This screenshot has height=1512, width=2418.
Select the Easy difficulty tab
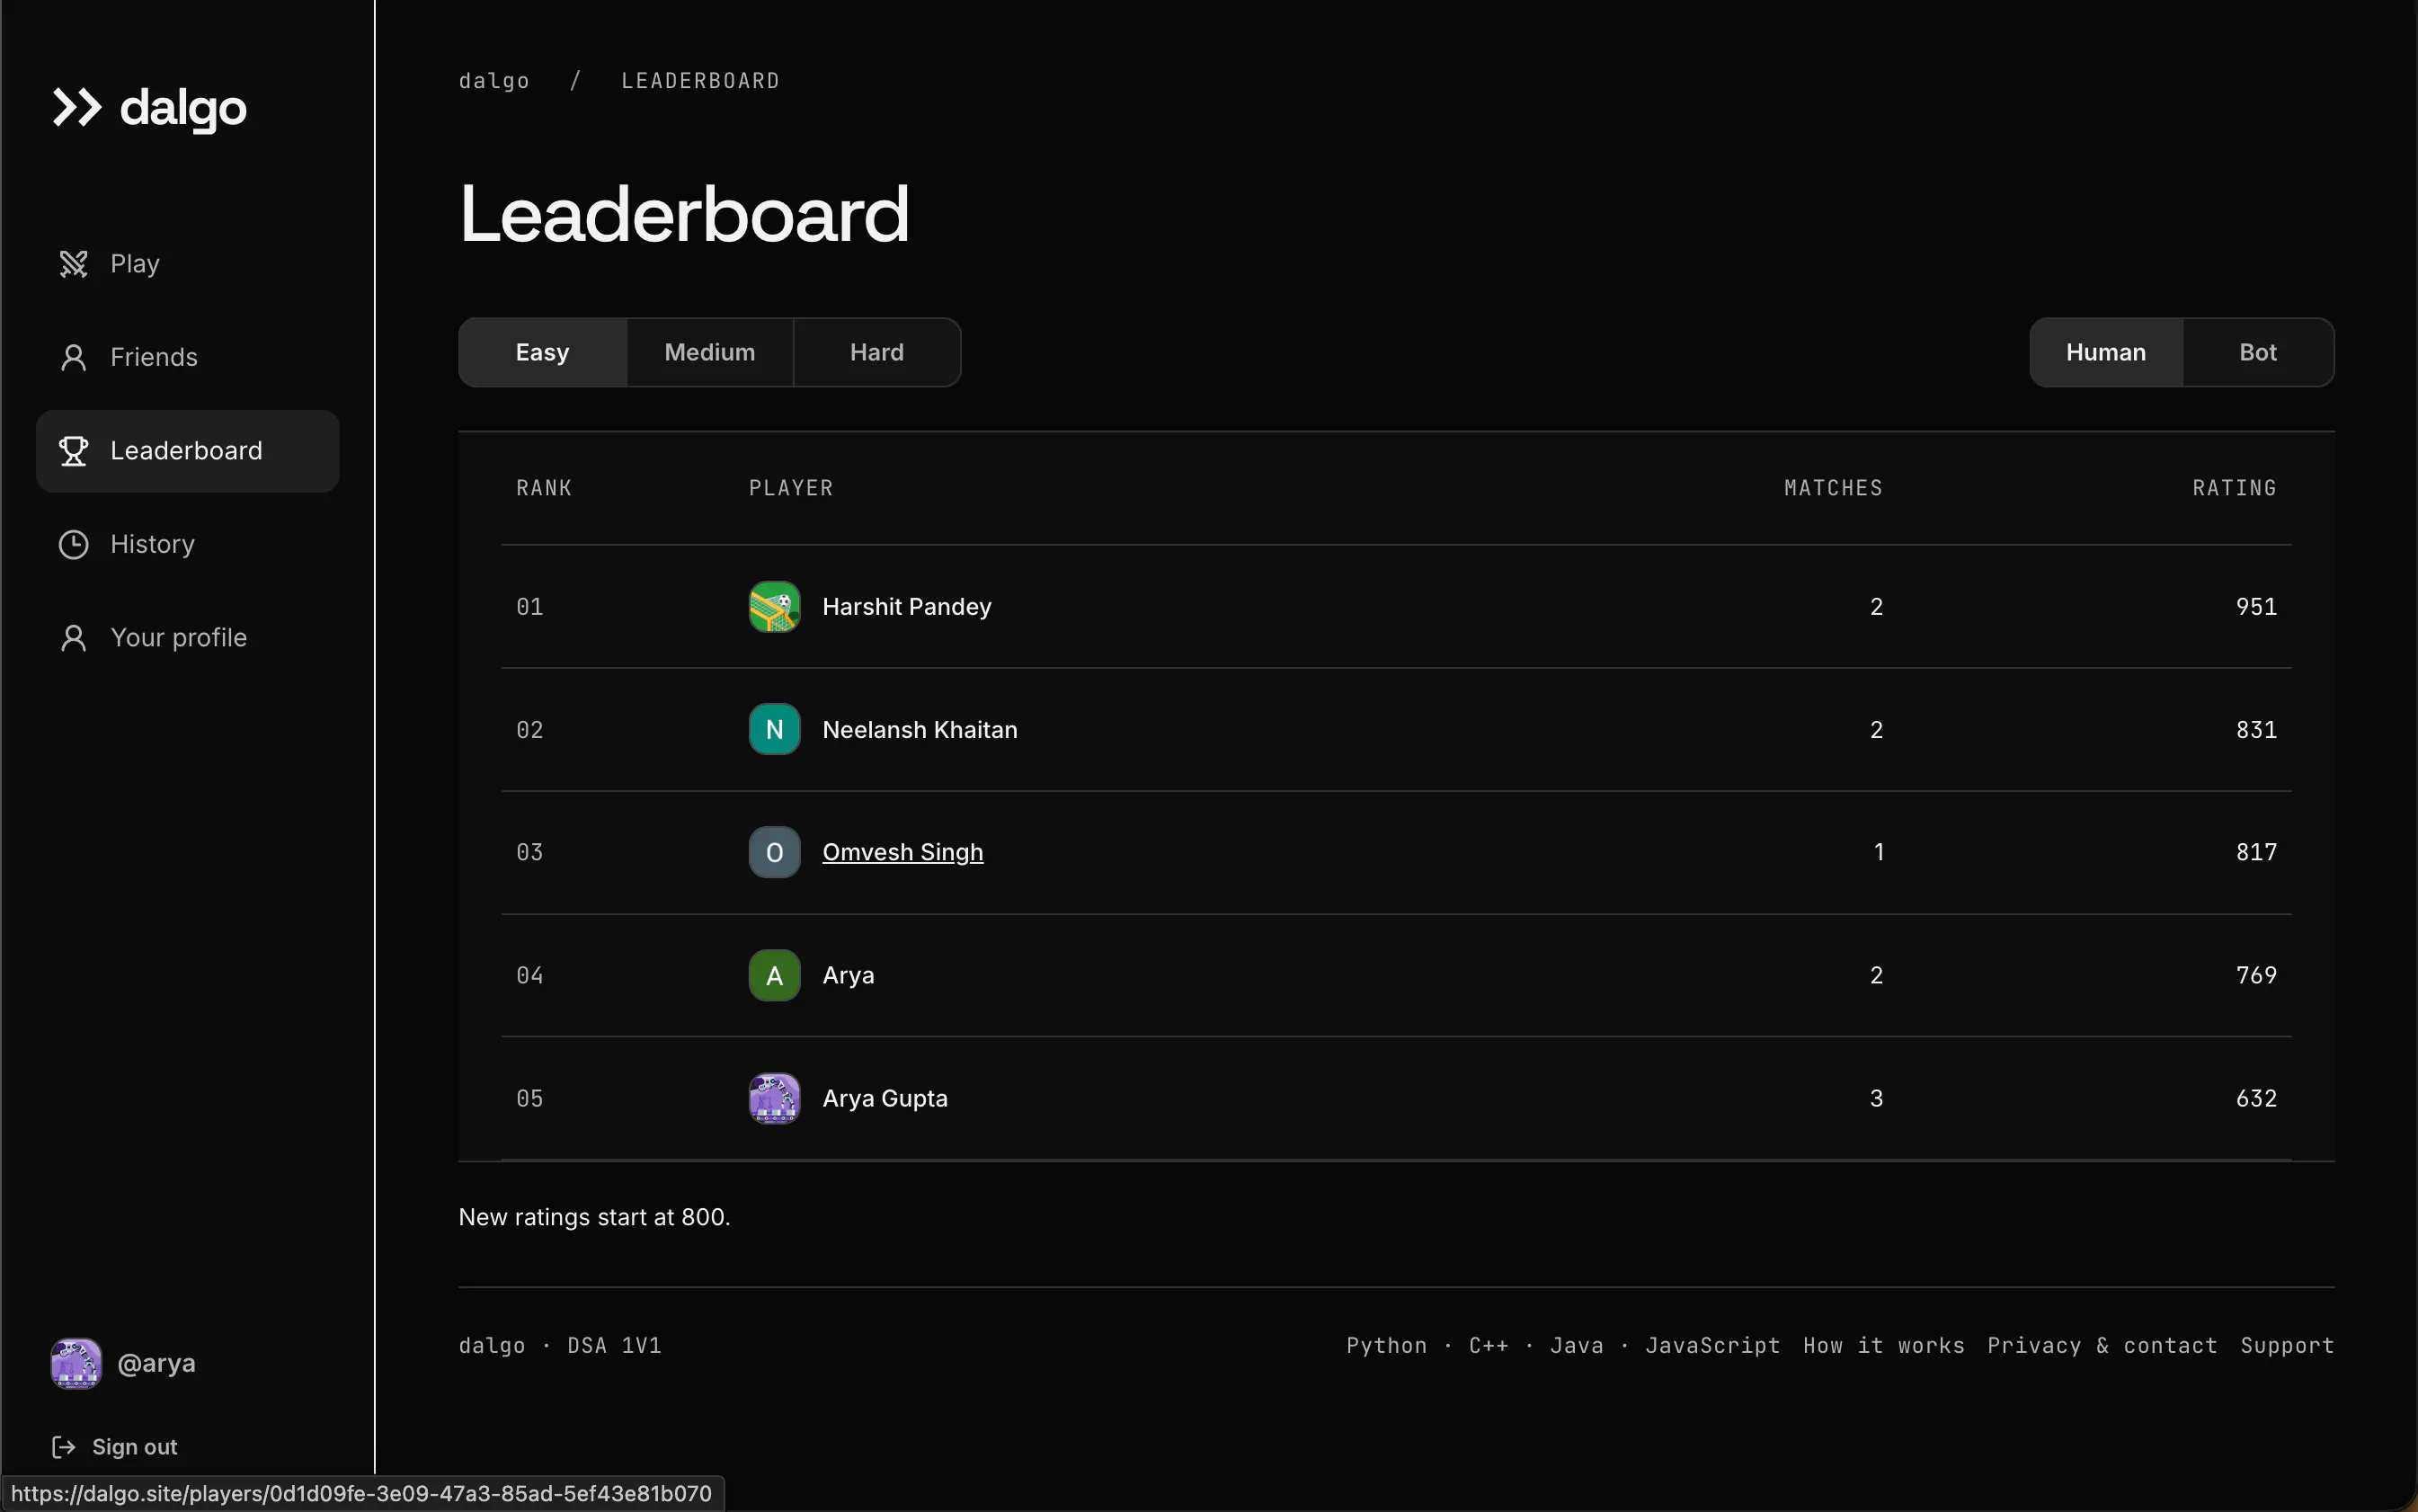(542, 352)
